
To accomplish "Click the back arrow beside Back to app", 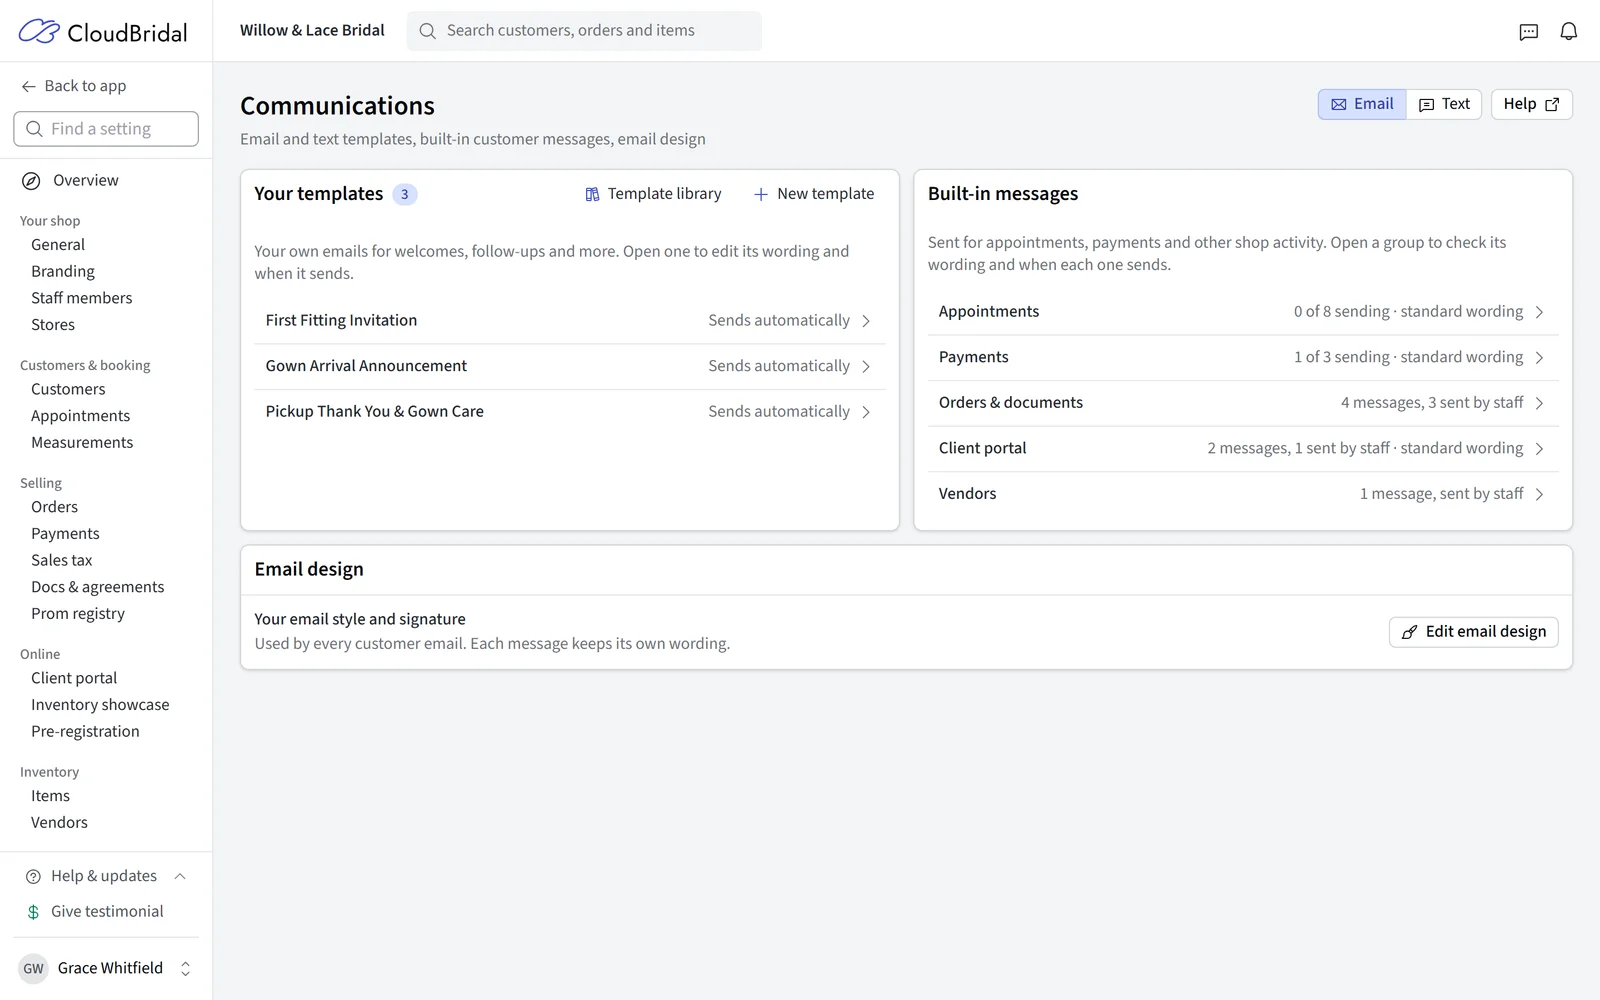I will tap(29, 87).
